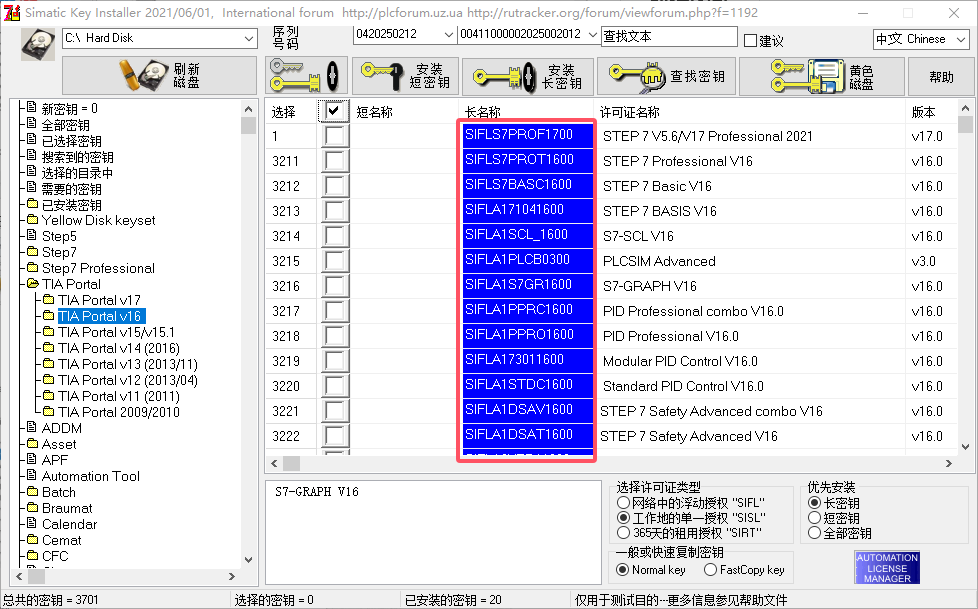Check the box for row 3216
The image size is (978, 609).
tap(335, 285)
